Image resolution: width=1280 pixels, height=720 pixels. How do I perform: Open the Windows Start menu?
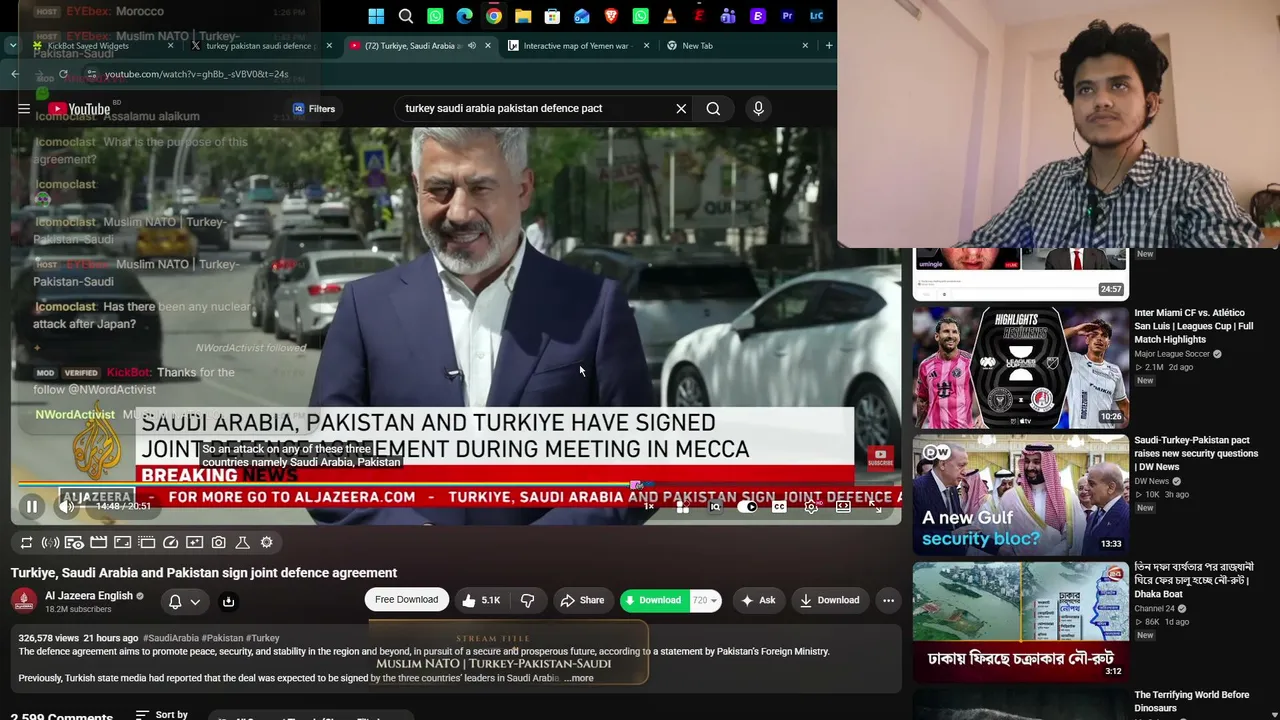[376, 16]
